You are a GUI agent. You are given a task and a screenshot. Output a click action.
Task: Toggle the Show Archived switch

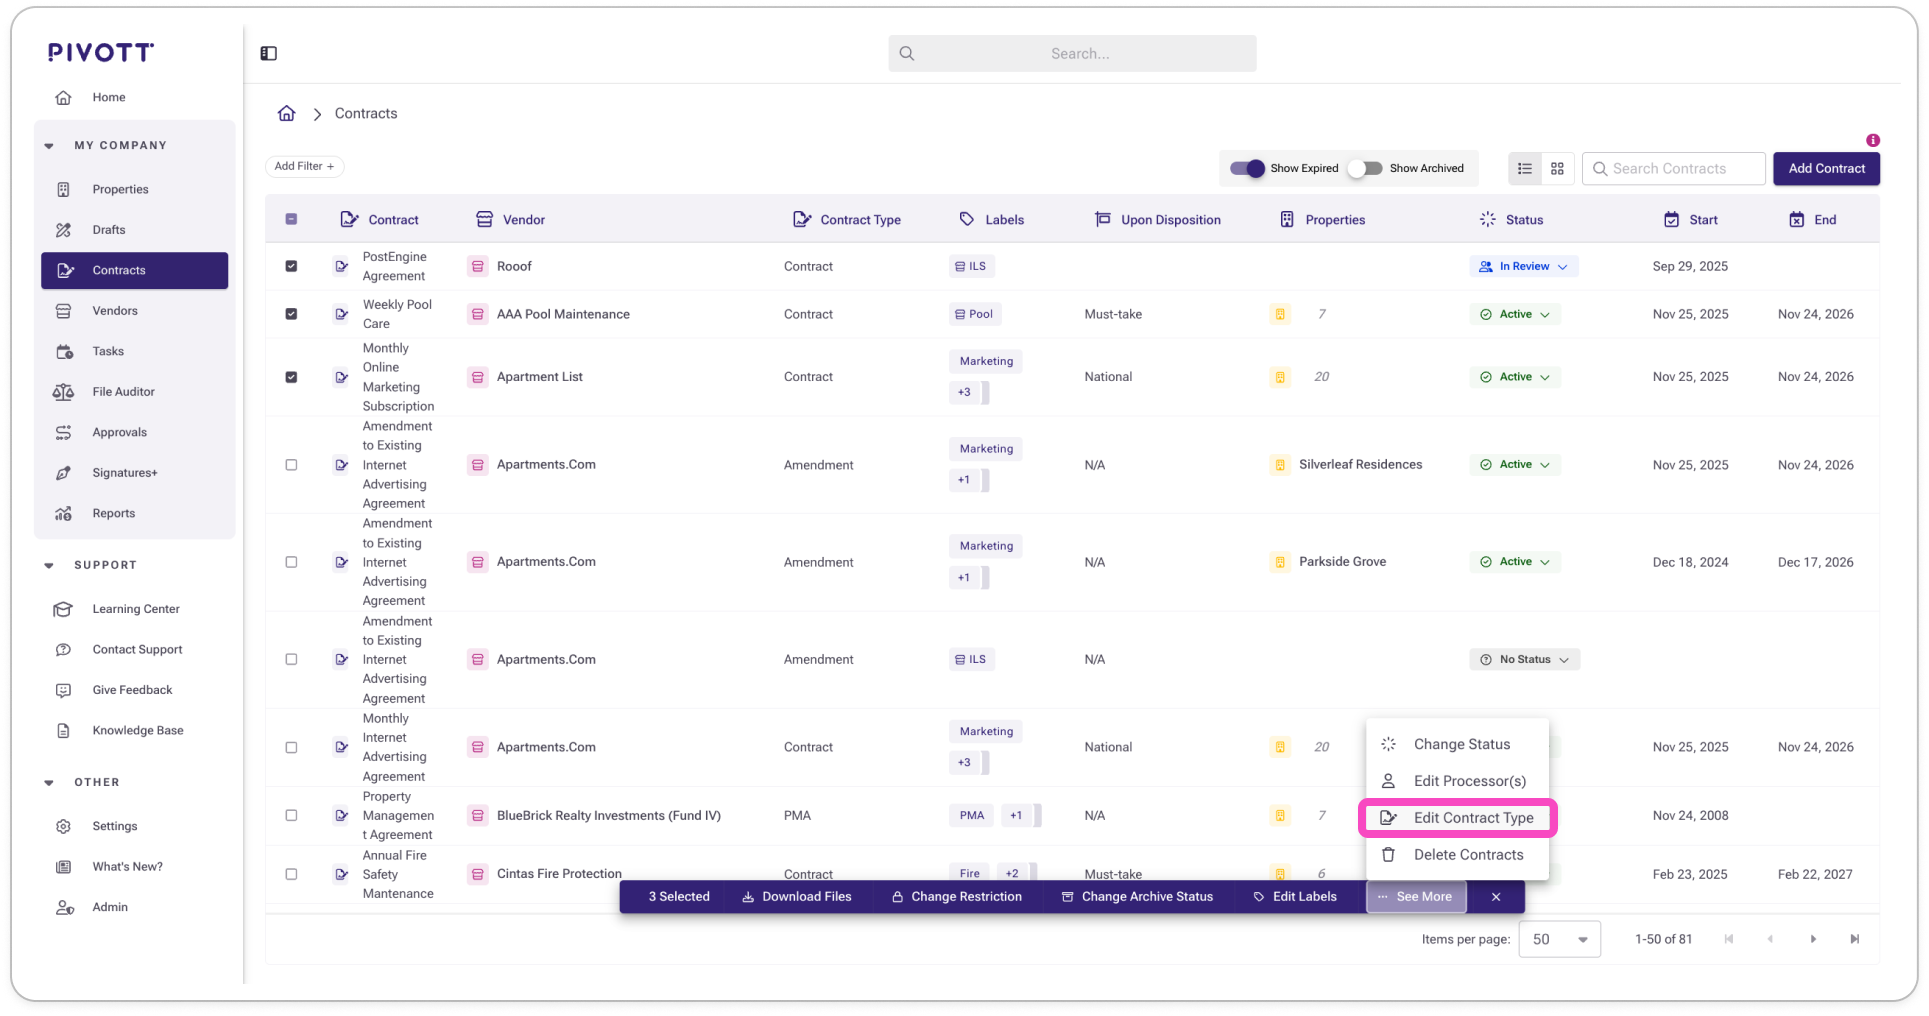(1365, 168)
